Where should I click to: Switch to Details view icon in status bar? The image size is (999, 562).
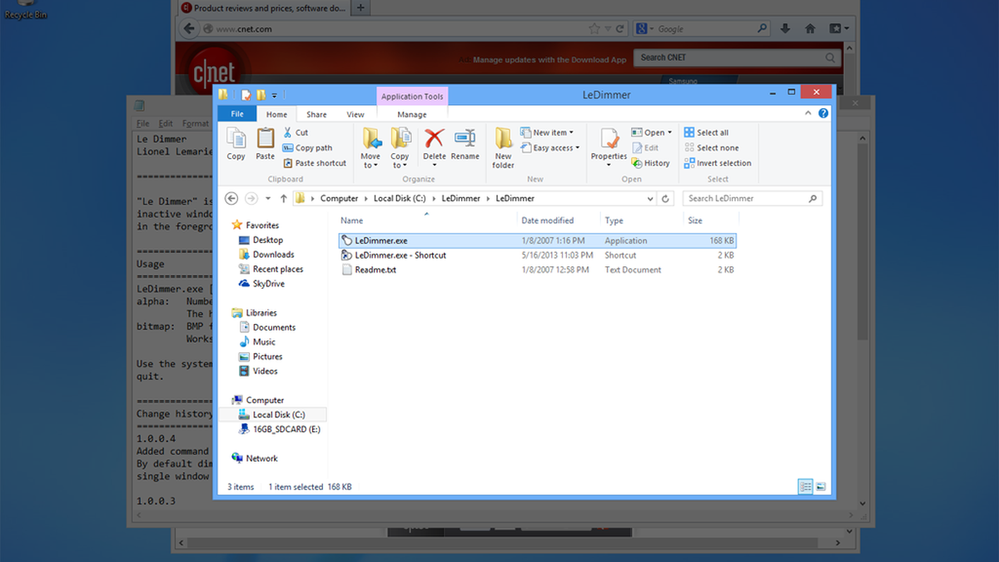805,487
